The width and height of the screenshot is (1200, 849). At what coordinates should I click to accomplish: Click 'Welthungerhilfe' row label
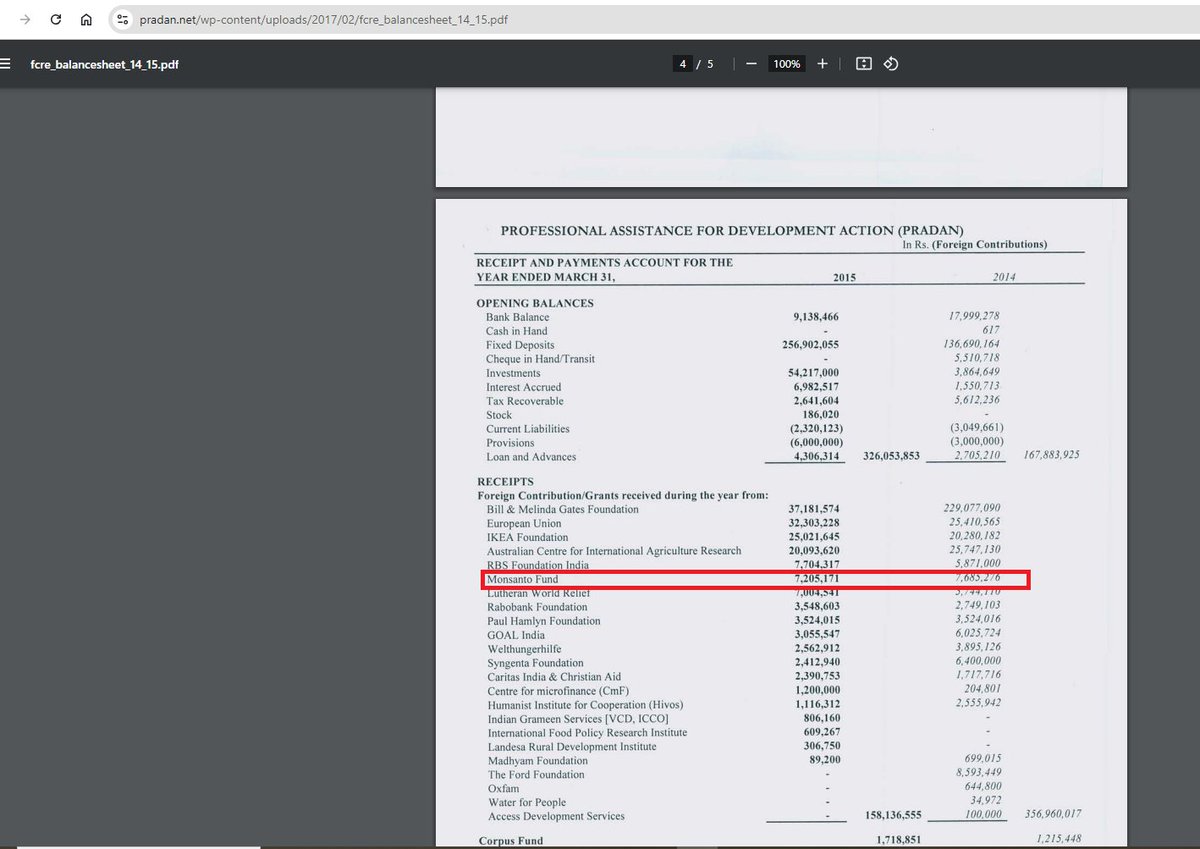(524, 649)
